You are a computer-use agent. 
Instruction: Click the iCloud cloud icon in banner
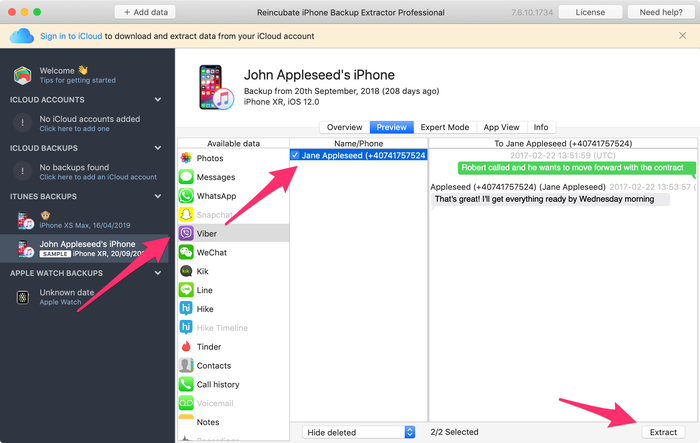pyautogui.click(x=22, y=36)
